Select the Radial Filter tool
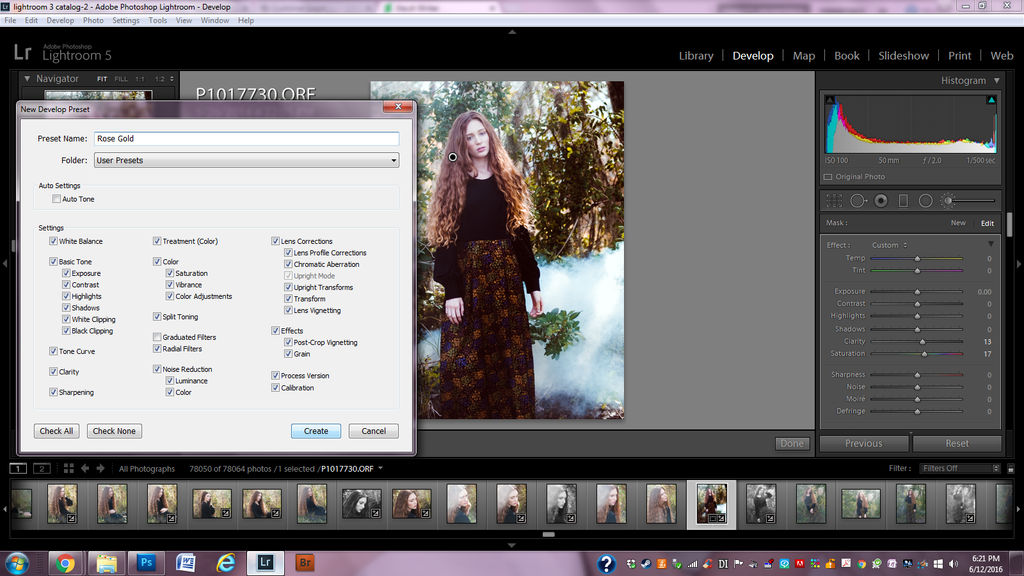 (x=925, y=201)
